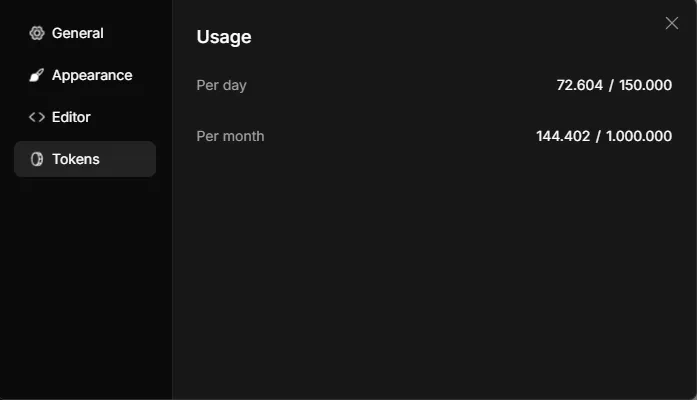
Task: Select the daily usage value 72.604
Action: [580, 85]
